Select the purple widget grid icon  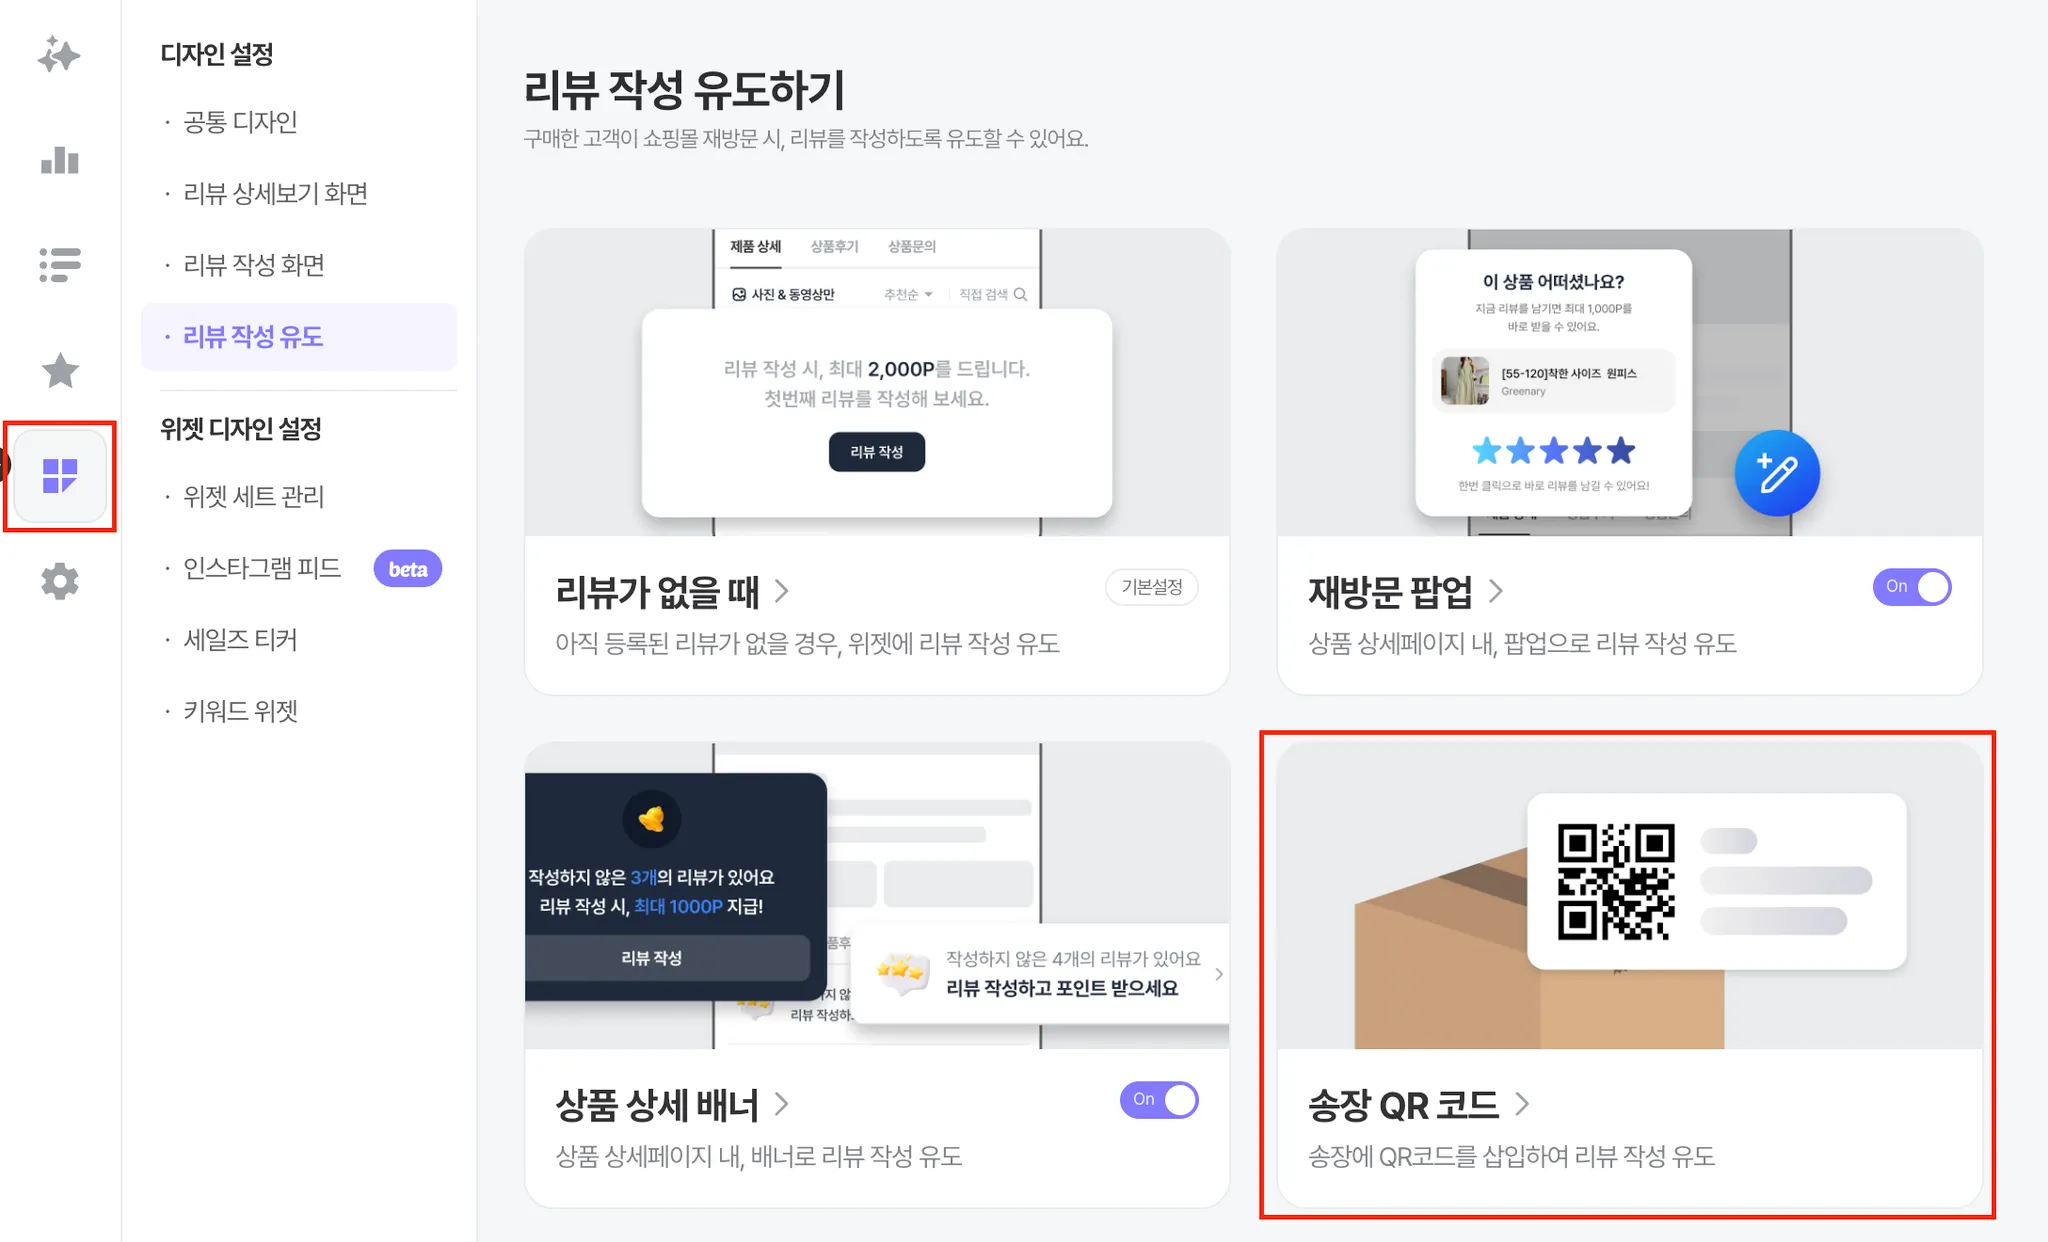[60, 476]
